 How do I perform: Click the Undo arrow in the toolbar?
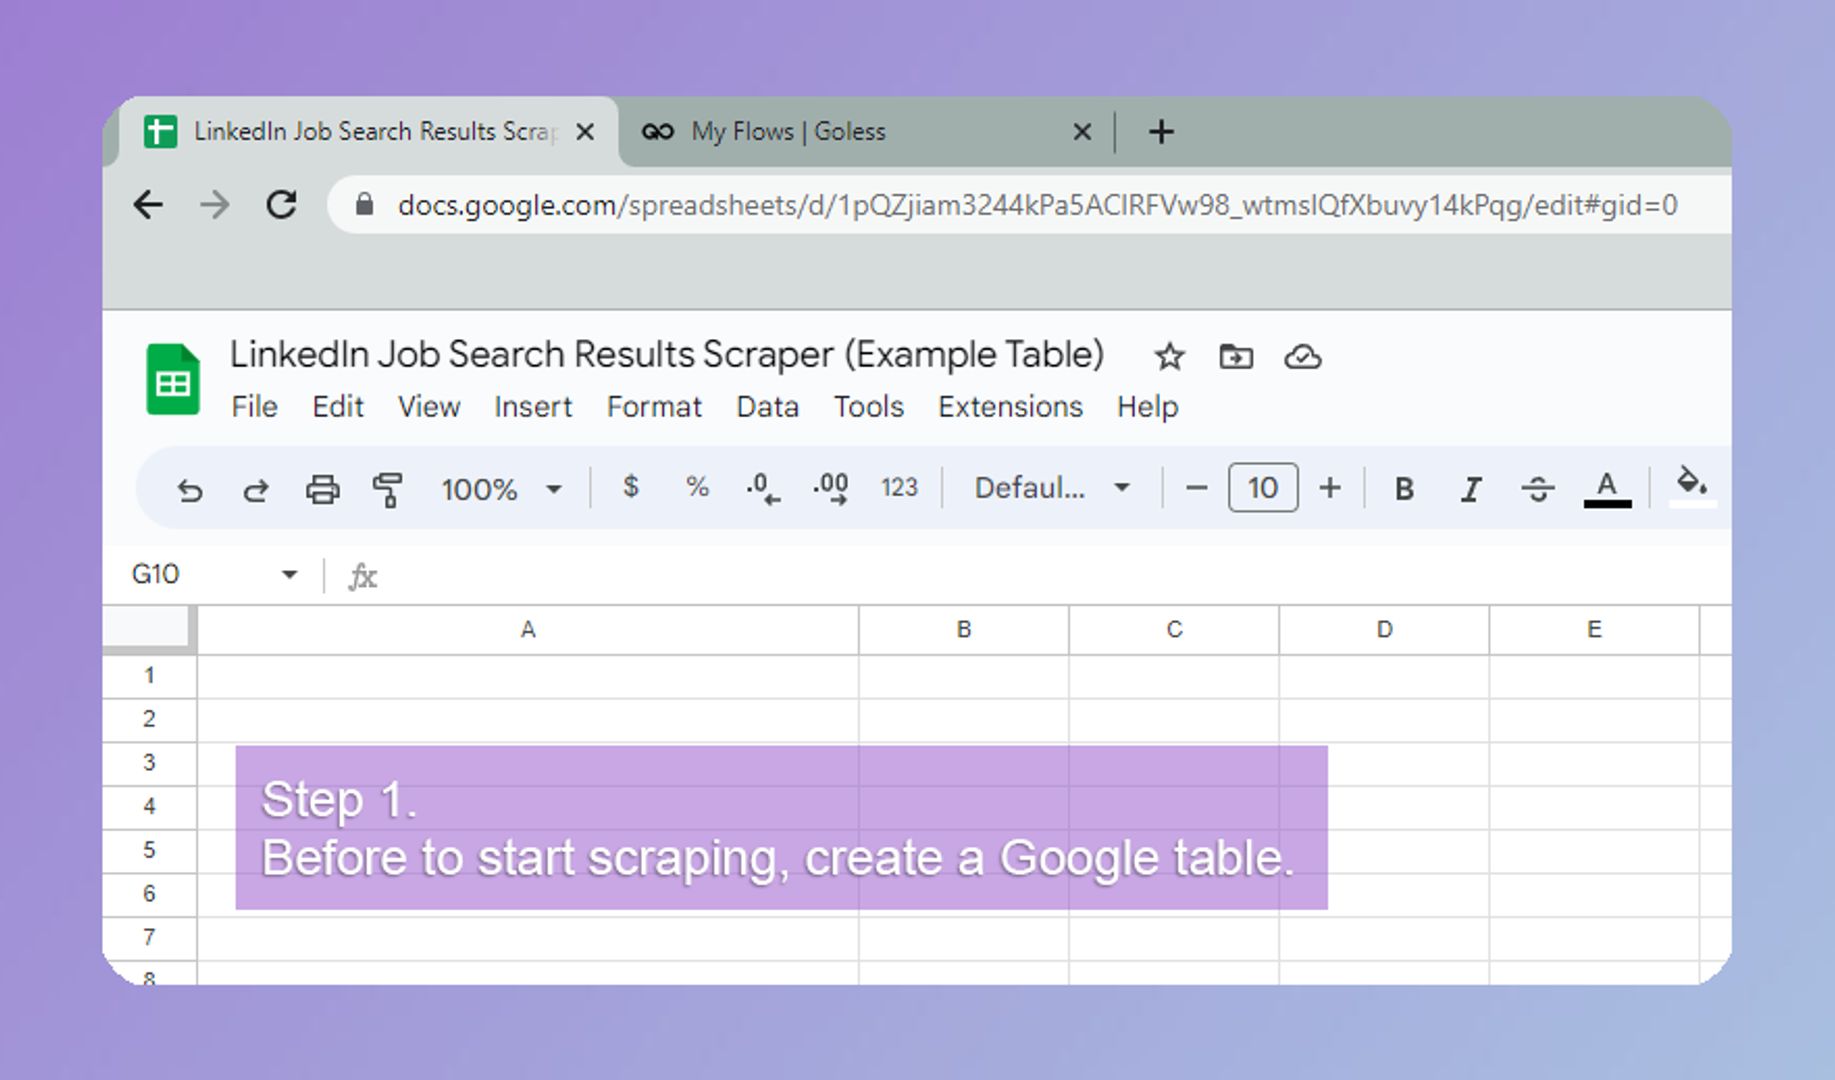pyautogui.click(x=189, y=489)
